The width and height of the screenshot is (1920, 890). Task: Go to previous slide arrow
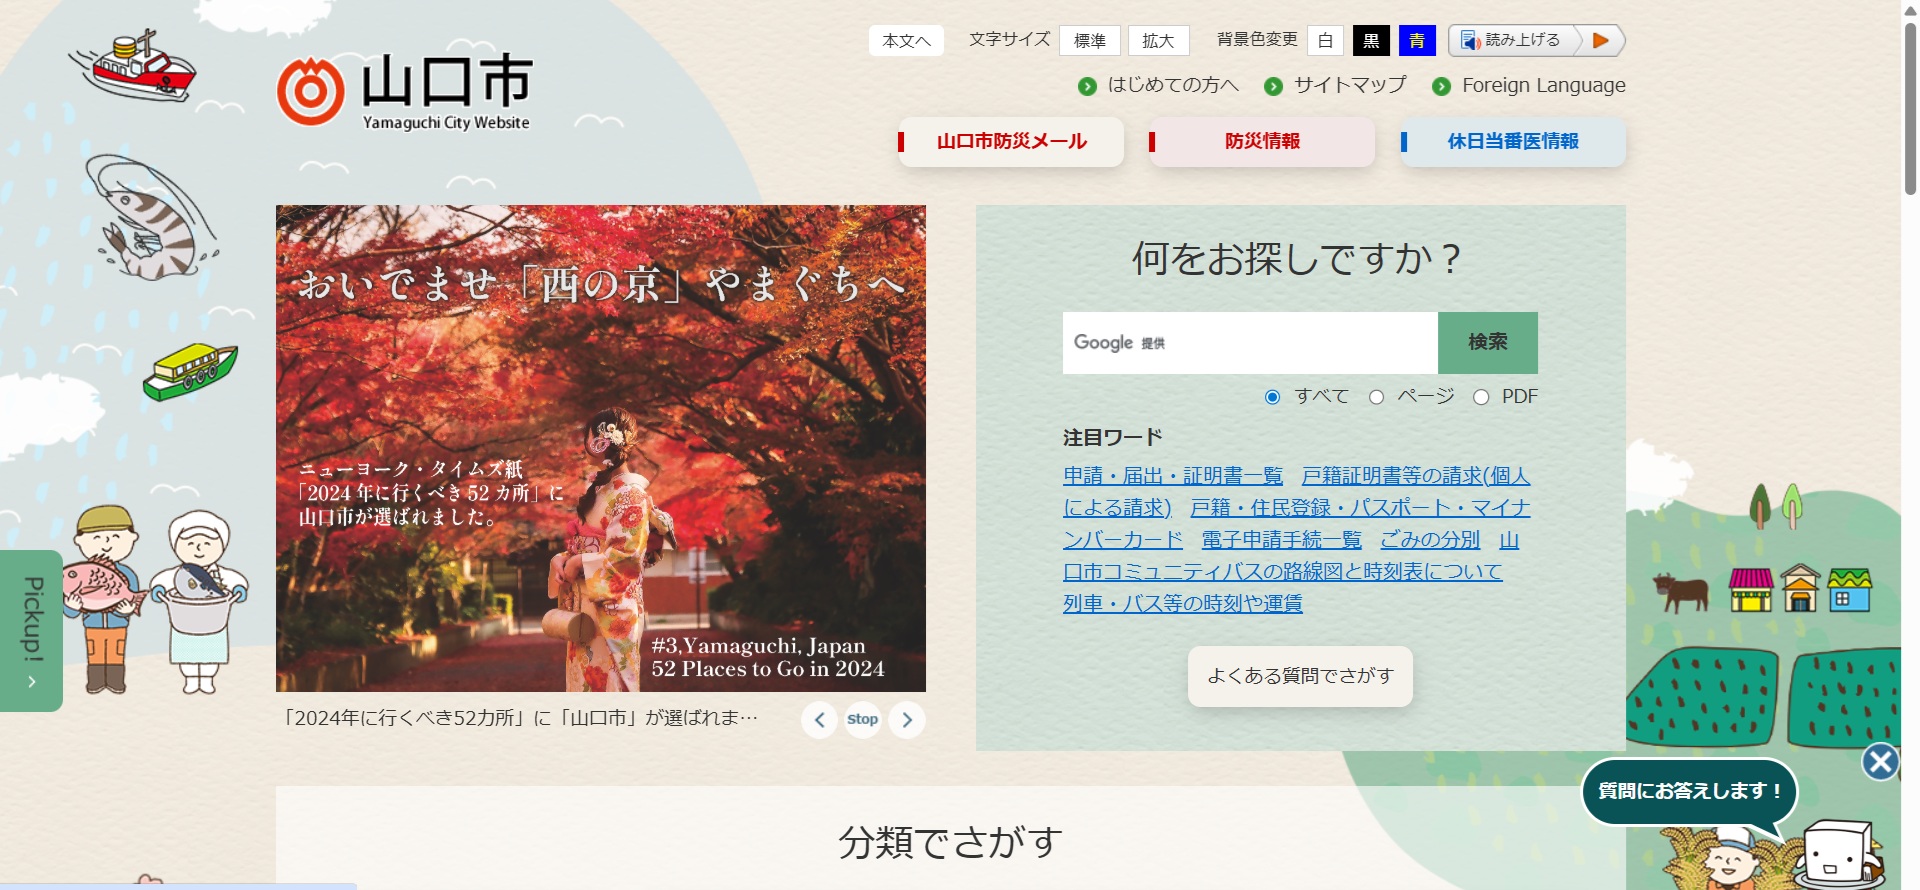pos(819,719)
